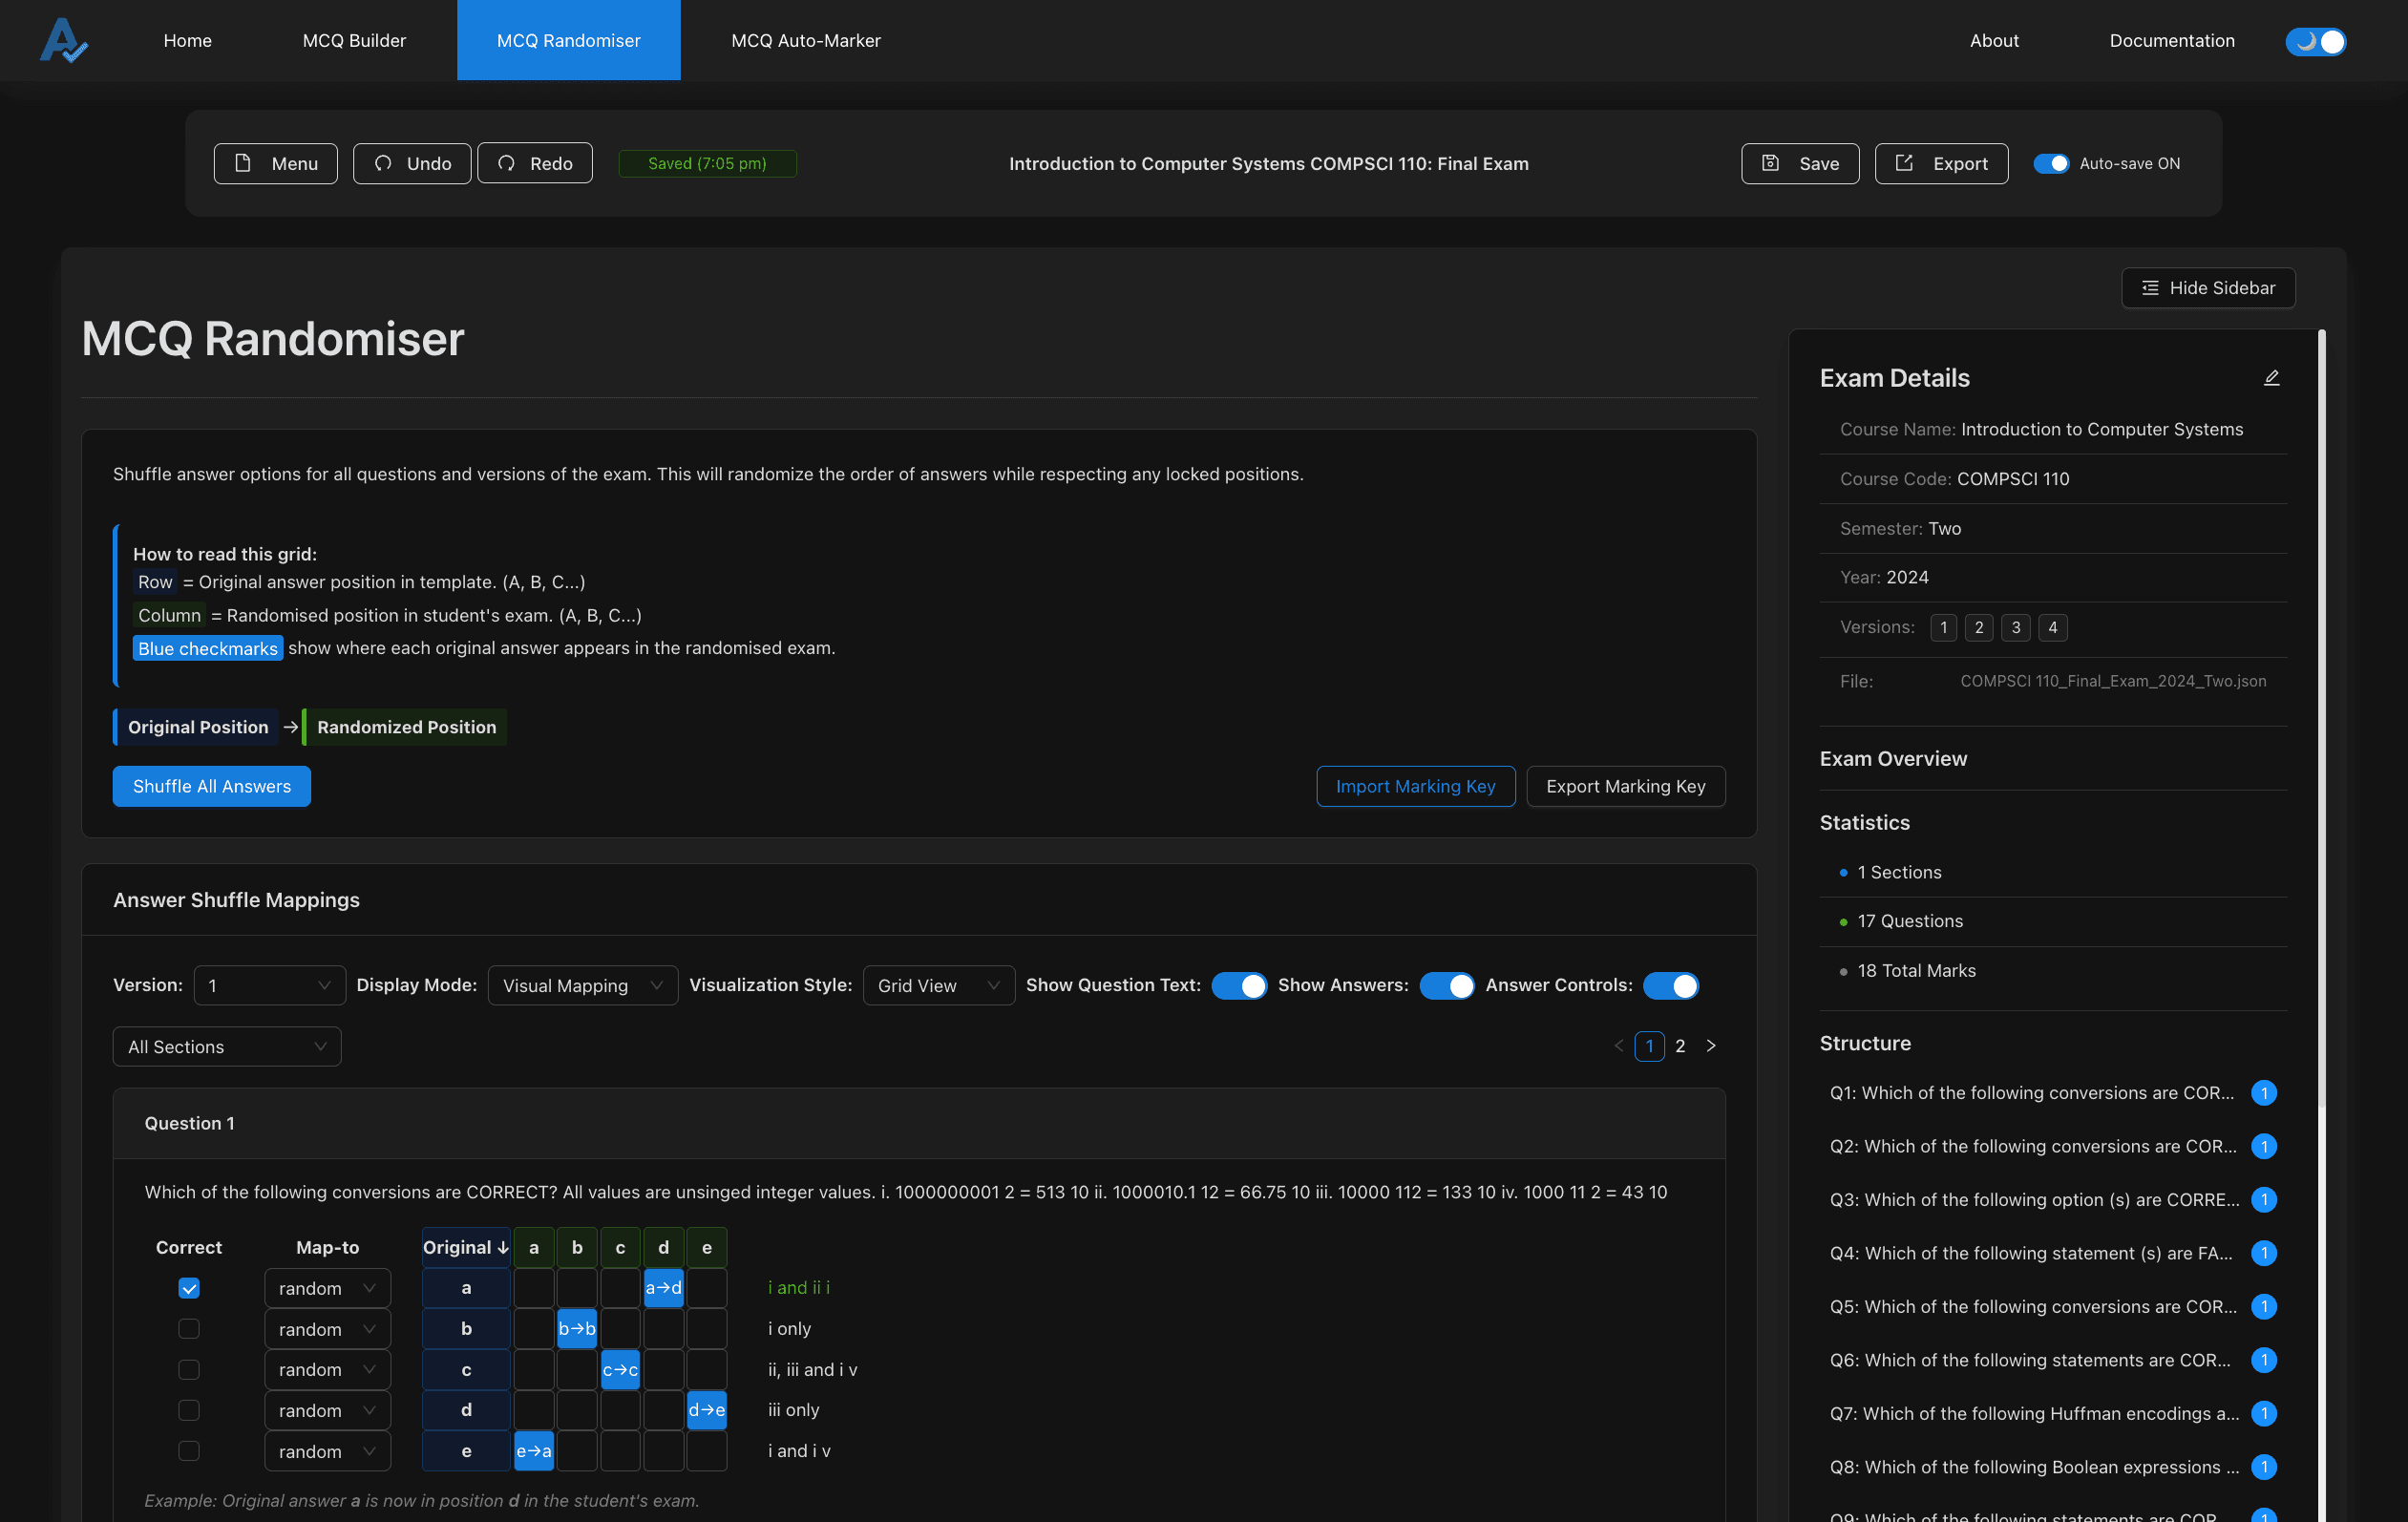Turn off Auto-save toggle

point(2050,163)
